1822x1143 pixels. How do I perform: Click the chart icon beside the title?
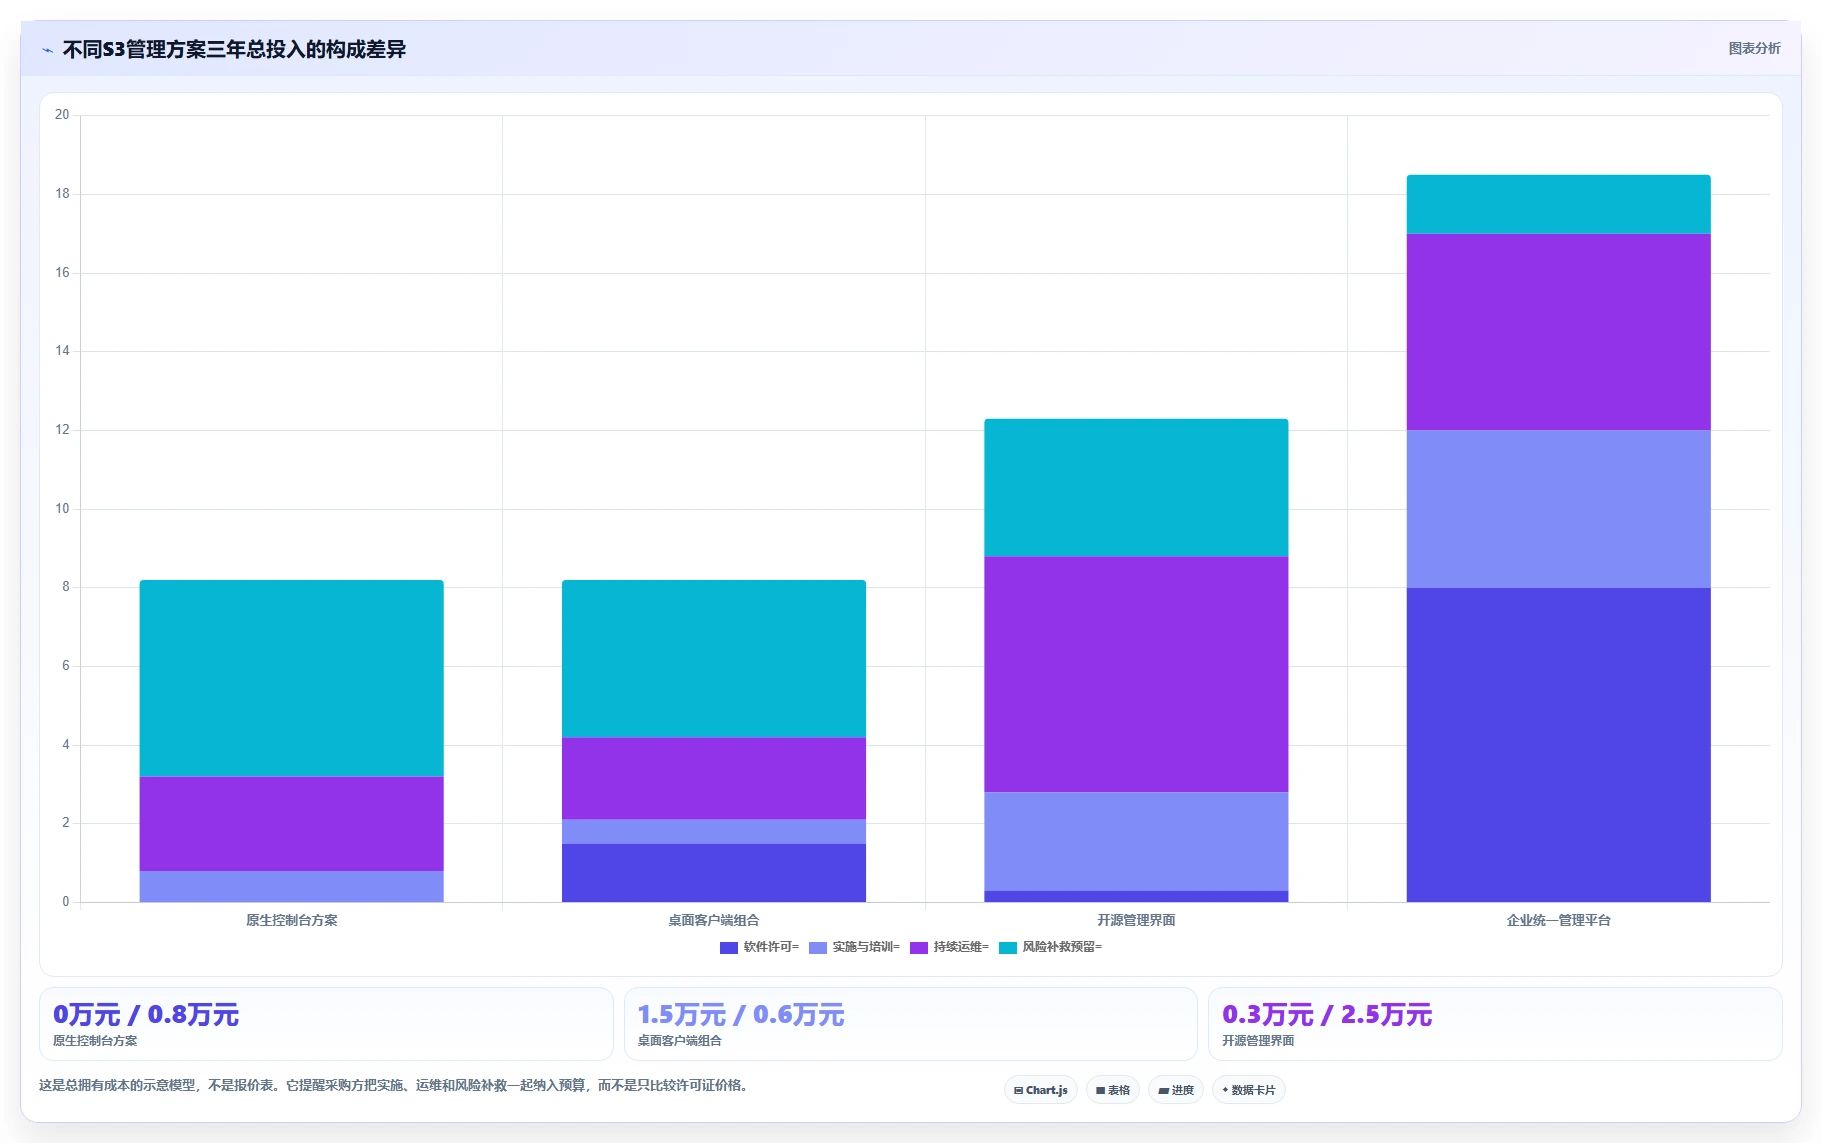point(47,50)
